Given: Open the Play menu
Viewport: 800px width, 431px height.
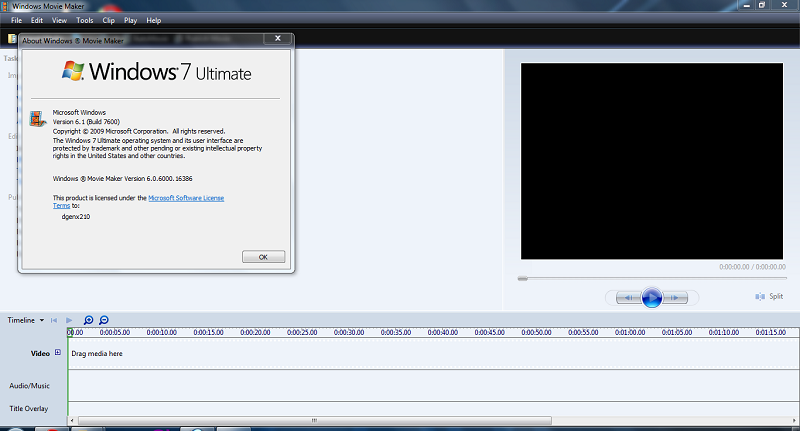Looking at the screenshot, I should 131,20.
